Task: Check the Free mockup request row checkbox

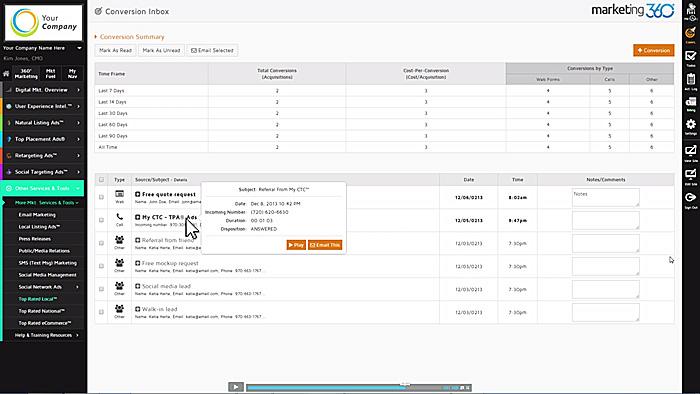Action: pyautogui.click(x=101, y=266)
